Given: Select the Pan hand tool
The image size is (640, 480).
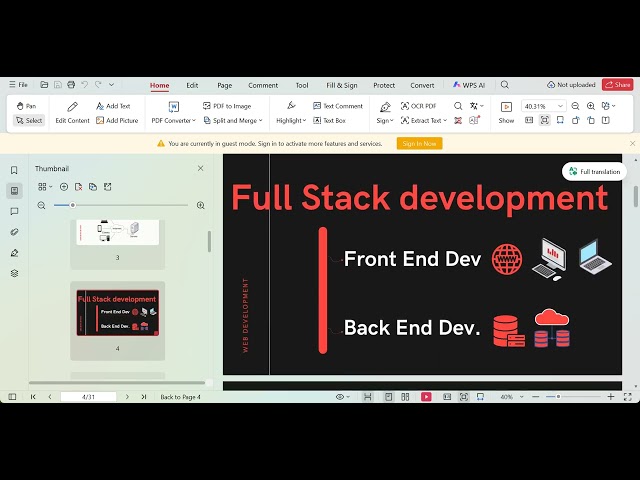Looking at the screenshot, I should tap(27, 106).
